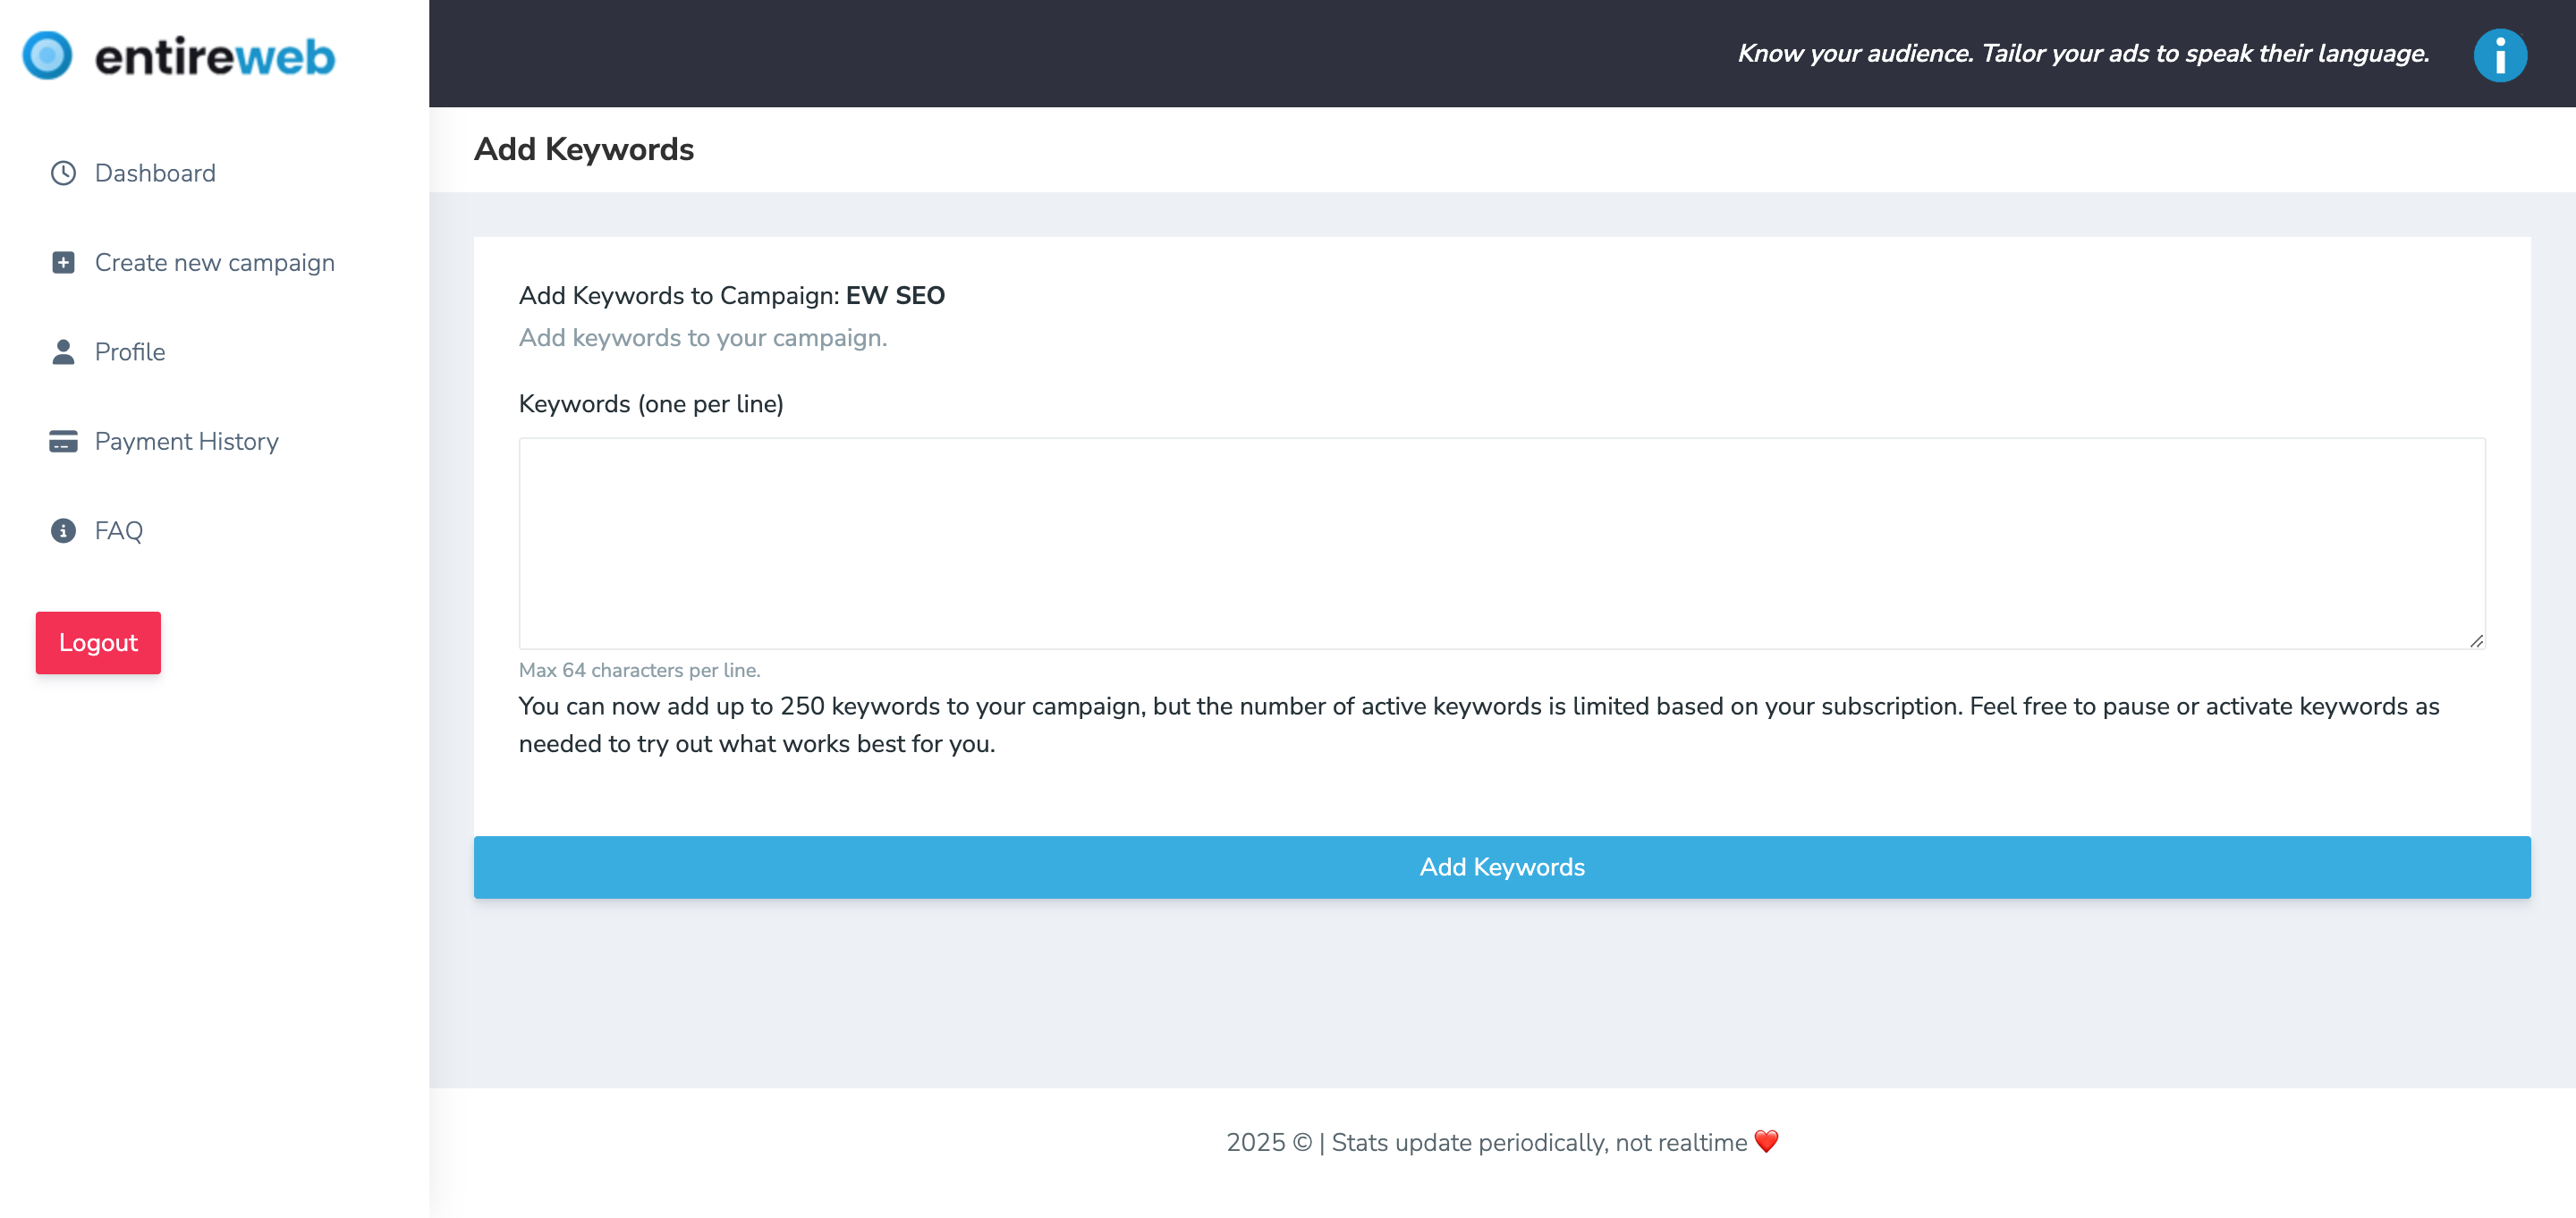Click the Payment History card icon
The width and height of the screenshot is (2576, 1218).
63,441
